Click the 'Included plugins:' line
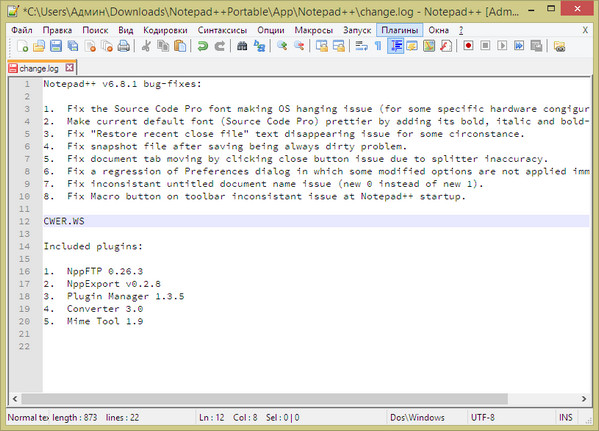 pos(93,246)
